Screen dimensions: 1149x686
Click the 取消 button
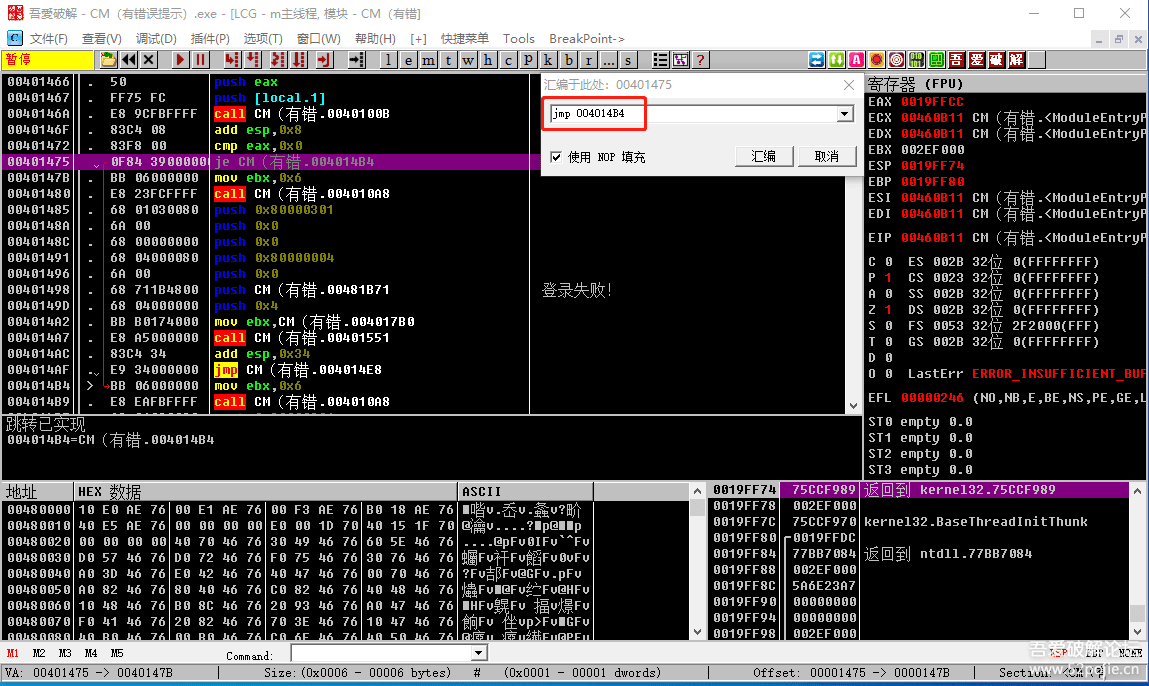click(826, 156)
